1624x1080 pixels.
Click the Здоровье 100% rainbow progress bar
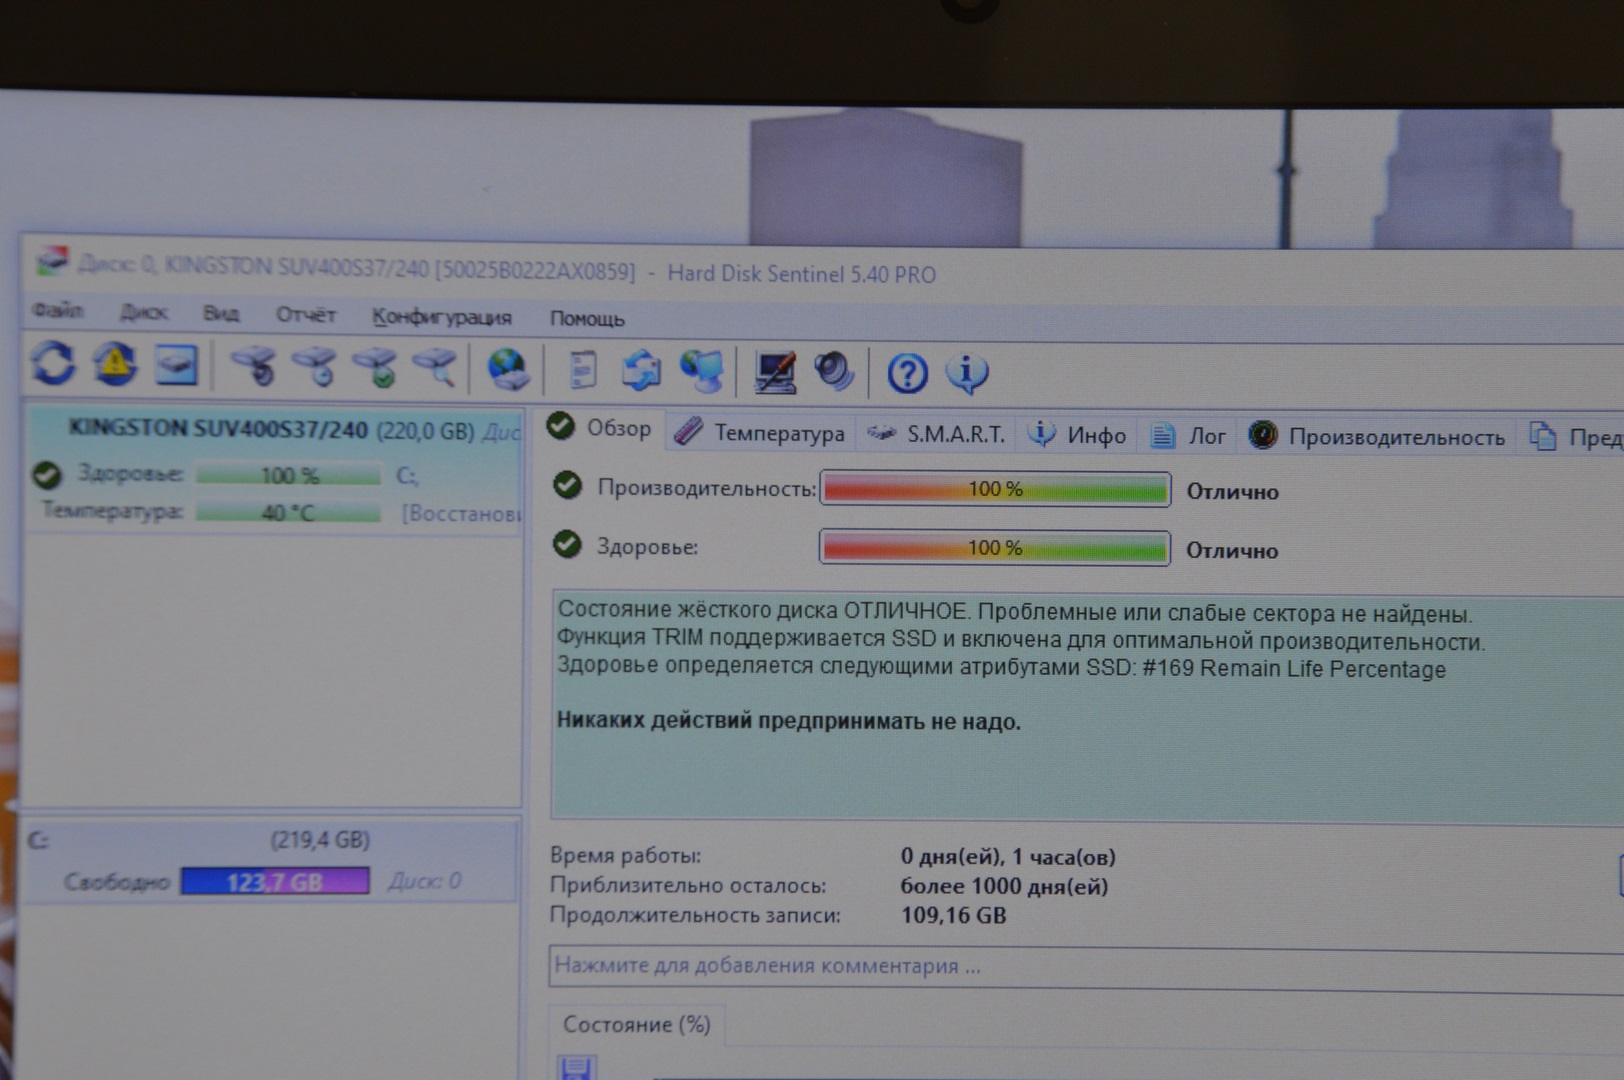pyautogui.click(x=994, y=548)
